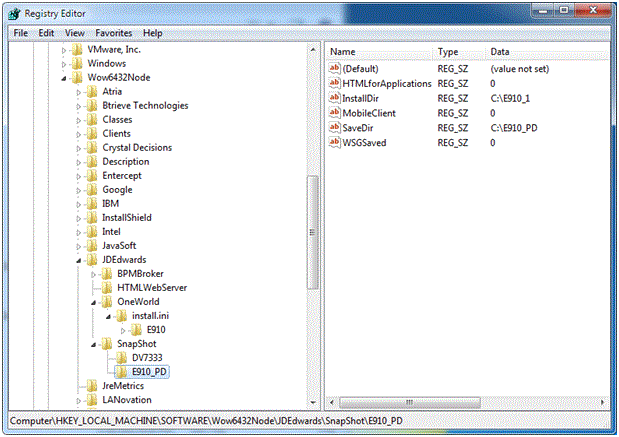619x437 pixels.
Task: Select the IBM tree key
Action: click(x=111, y=204)
